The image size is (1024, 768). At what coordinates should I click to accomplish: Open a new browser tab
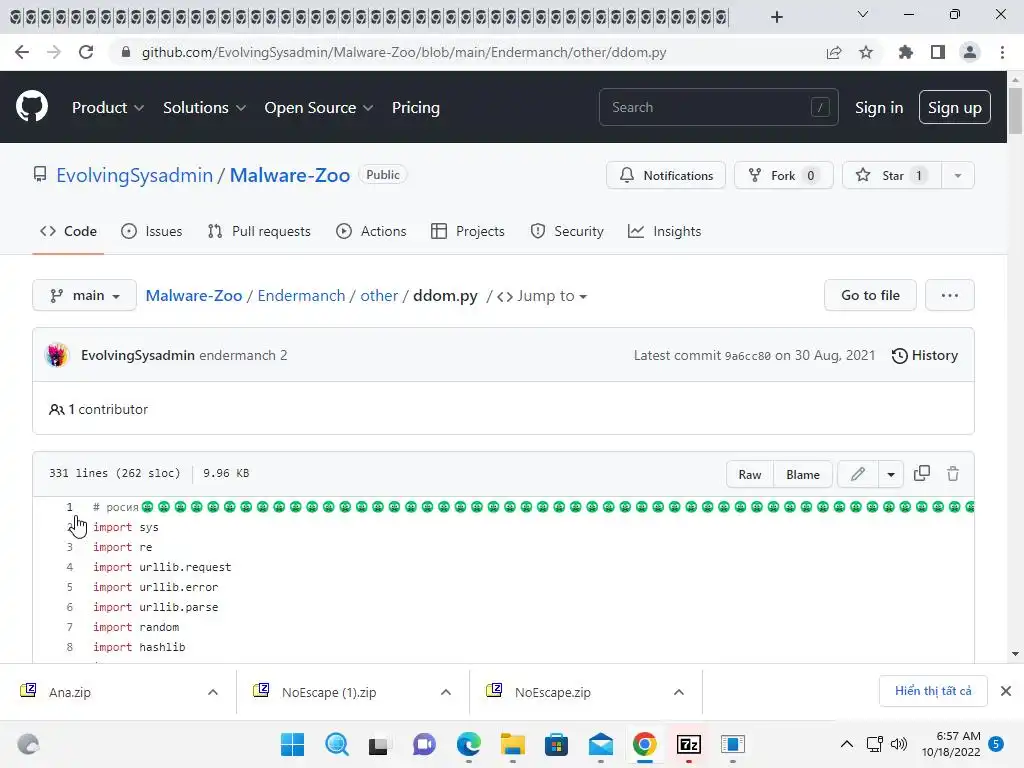(776, 17)
